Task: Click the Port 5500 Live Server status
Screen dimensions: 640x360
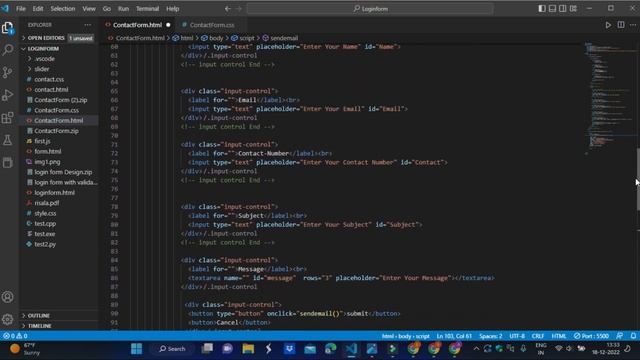Action: (591, 336)
